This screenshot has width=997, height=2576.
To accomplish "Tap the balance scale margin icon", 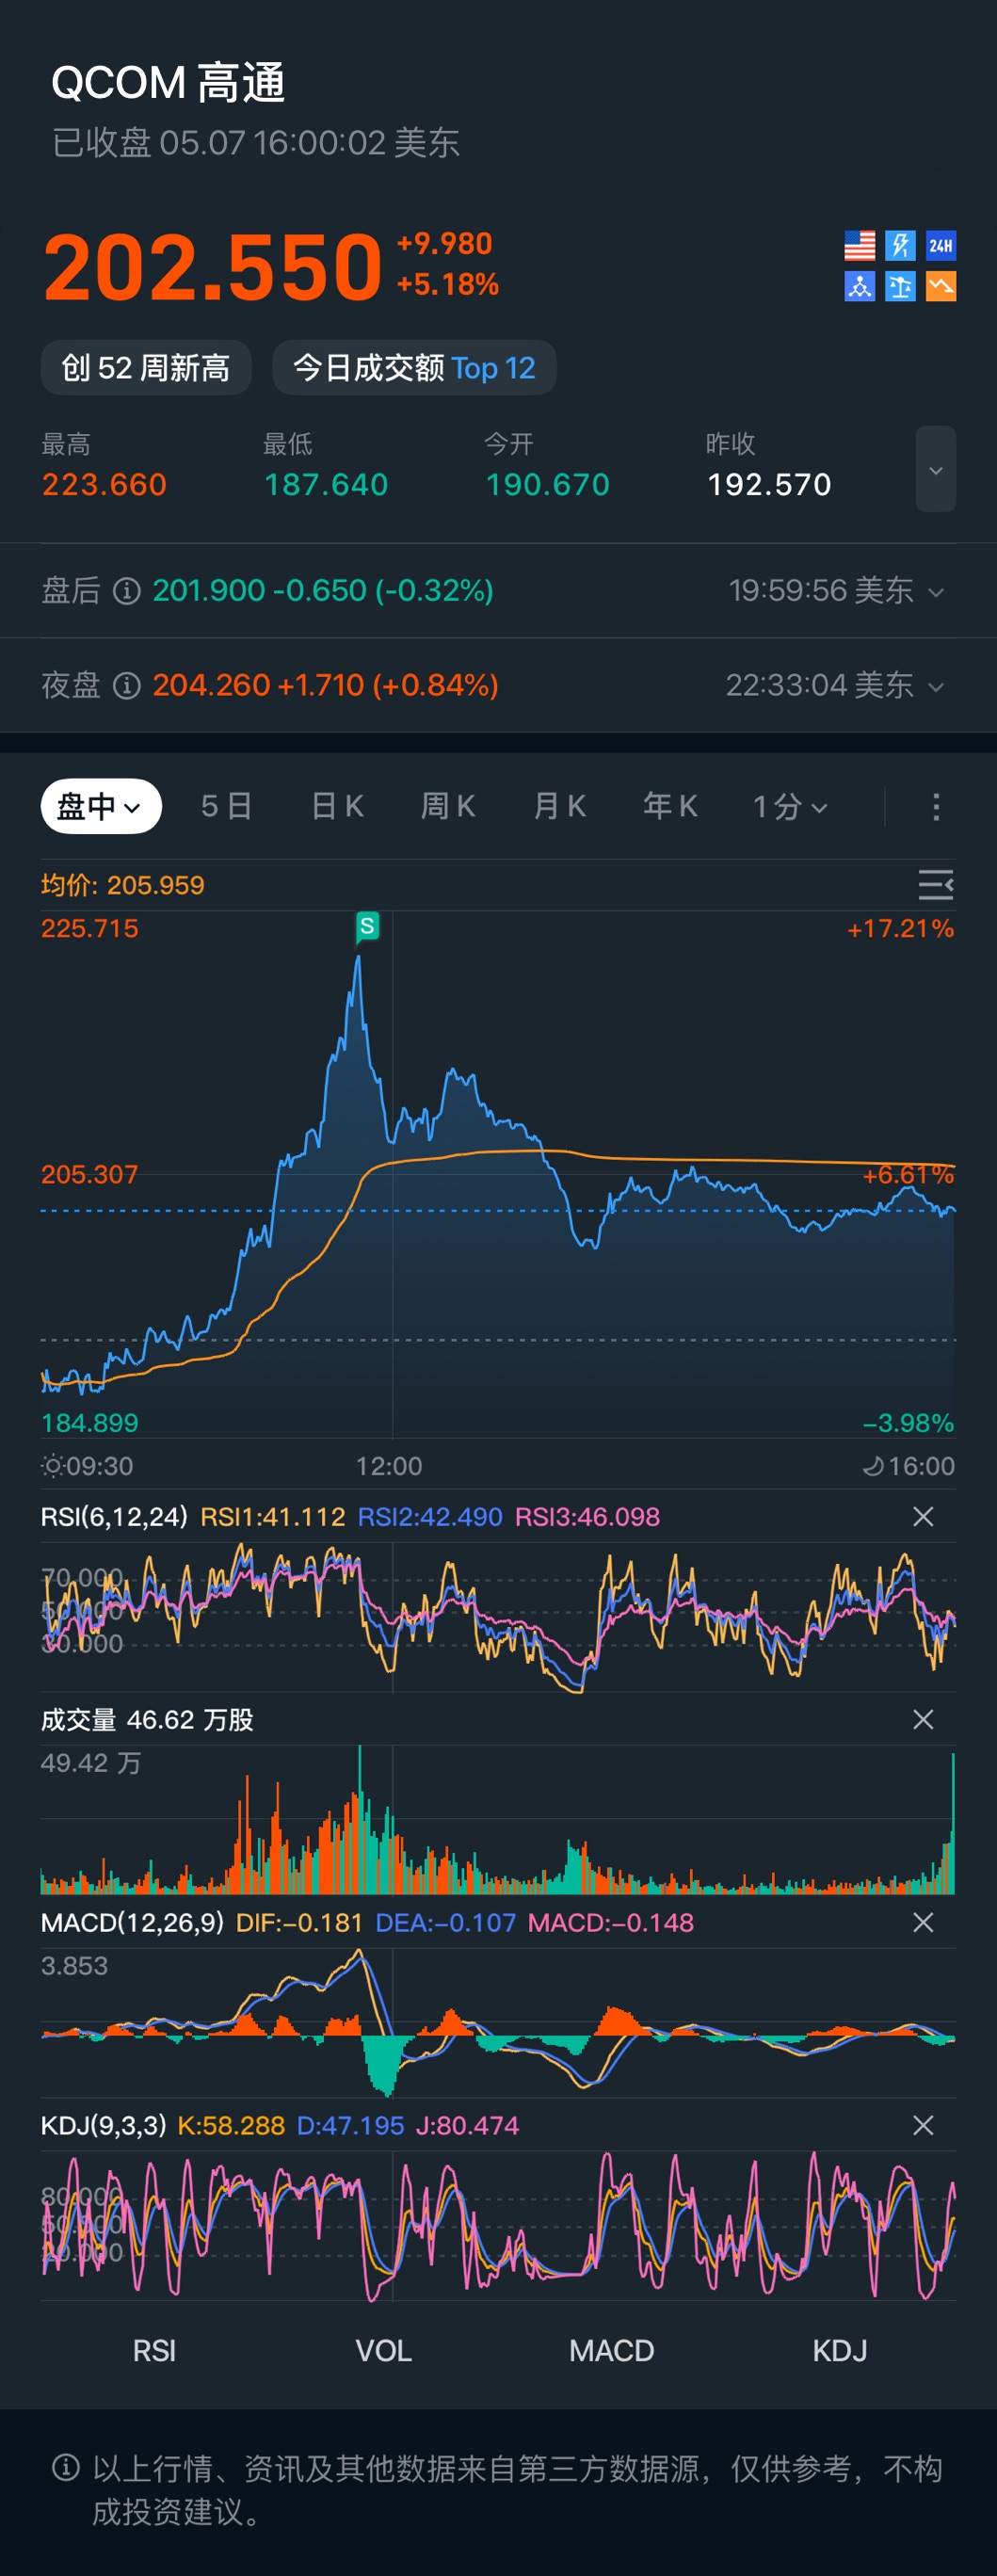I will pos(900,287).
